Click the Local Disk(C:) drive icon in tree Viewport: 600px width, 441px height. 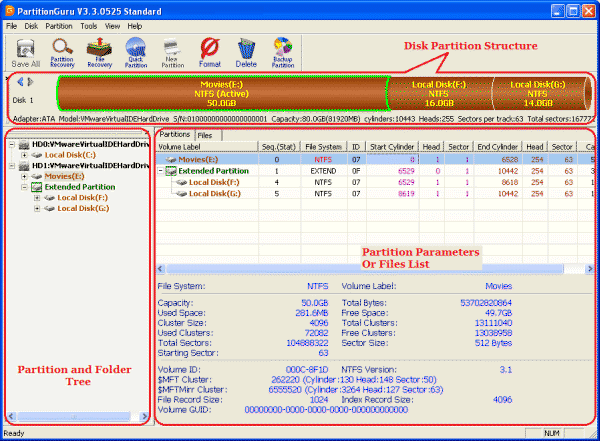click(37, 155)
